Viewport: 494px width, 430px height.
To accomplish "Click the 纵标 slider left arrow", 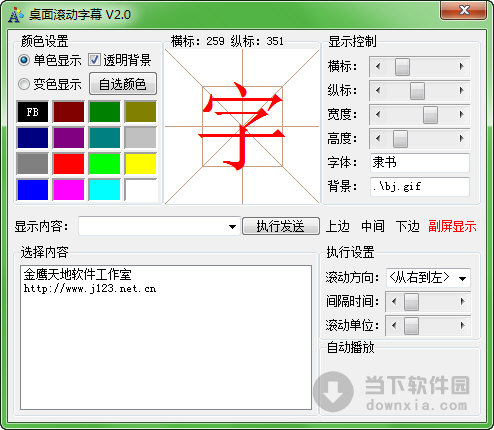I will [x=378, y=90].
